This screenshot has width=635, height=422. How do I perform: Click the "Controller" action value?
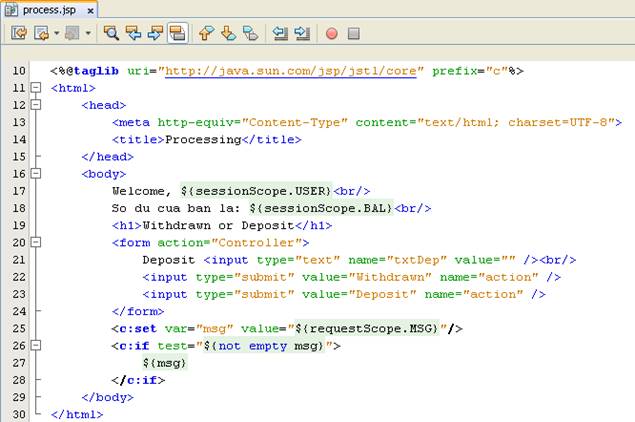pyautogui.click(x=256, y=243)
